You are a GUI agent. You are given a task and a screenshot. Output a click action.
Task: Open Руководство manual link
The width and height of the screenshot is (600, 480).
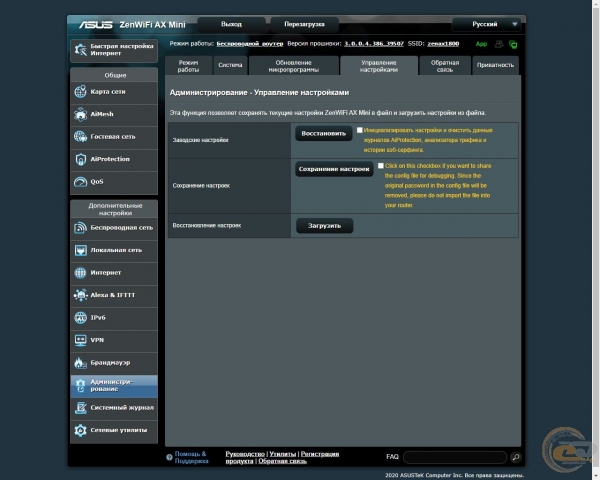click(245, 454)
